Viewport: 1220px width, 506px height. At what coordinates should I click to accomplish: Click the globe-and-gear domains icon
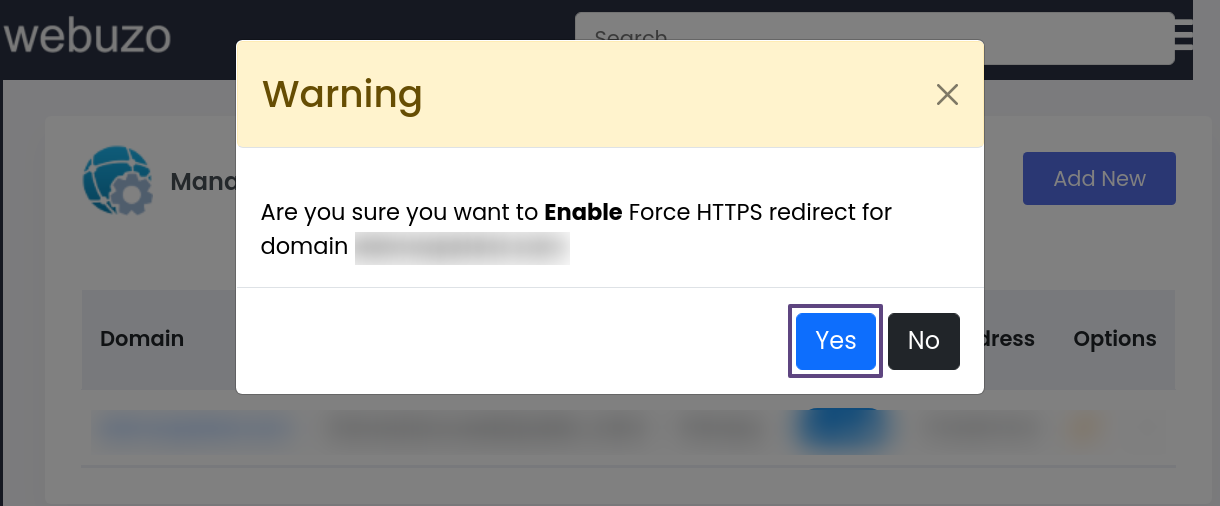117,181
